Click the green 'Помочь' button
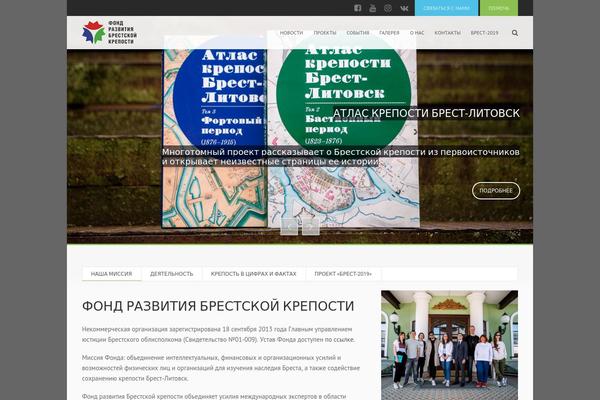 click(499, 8)
